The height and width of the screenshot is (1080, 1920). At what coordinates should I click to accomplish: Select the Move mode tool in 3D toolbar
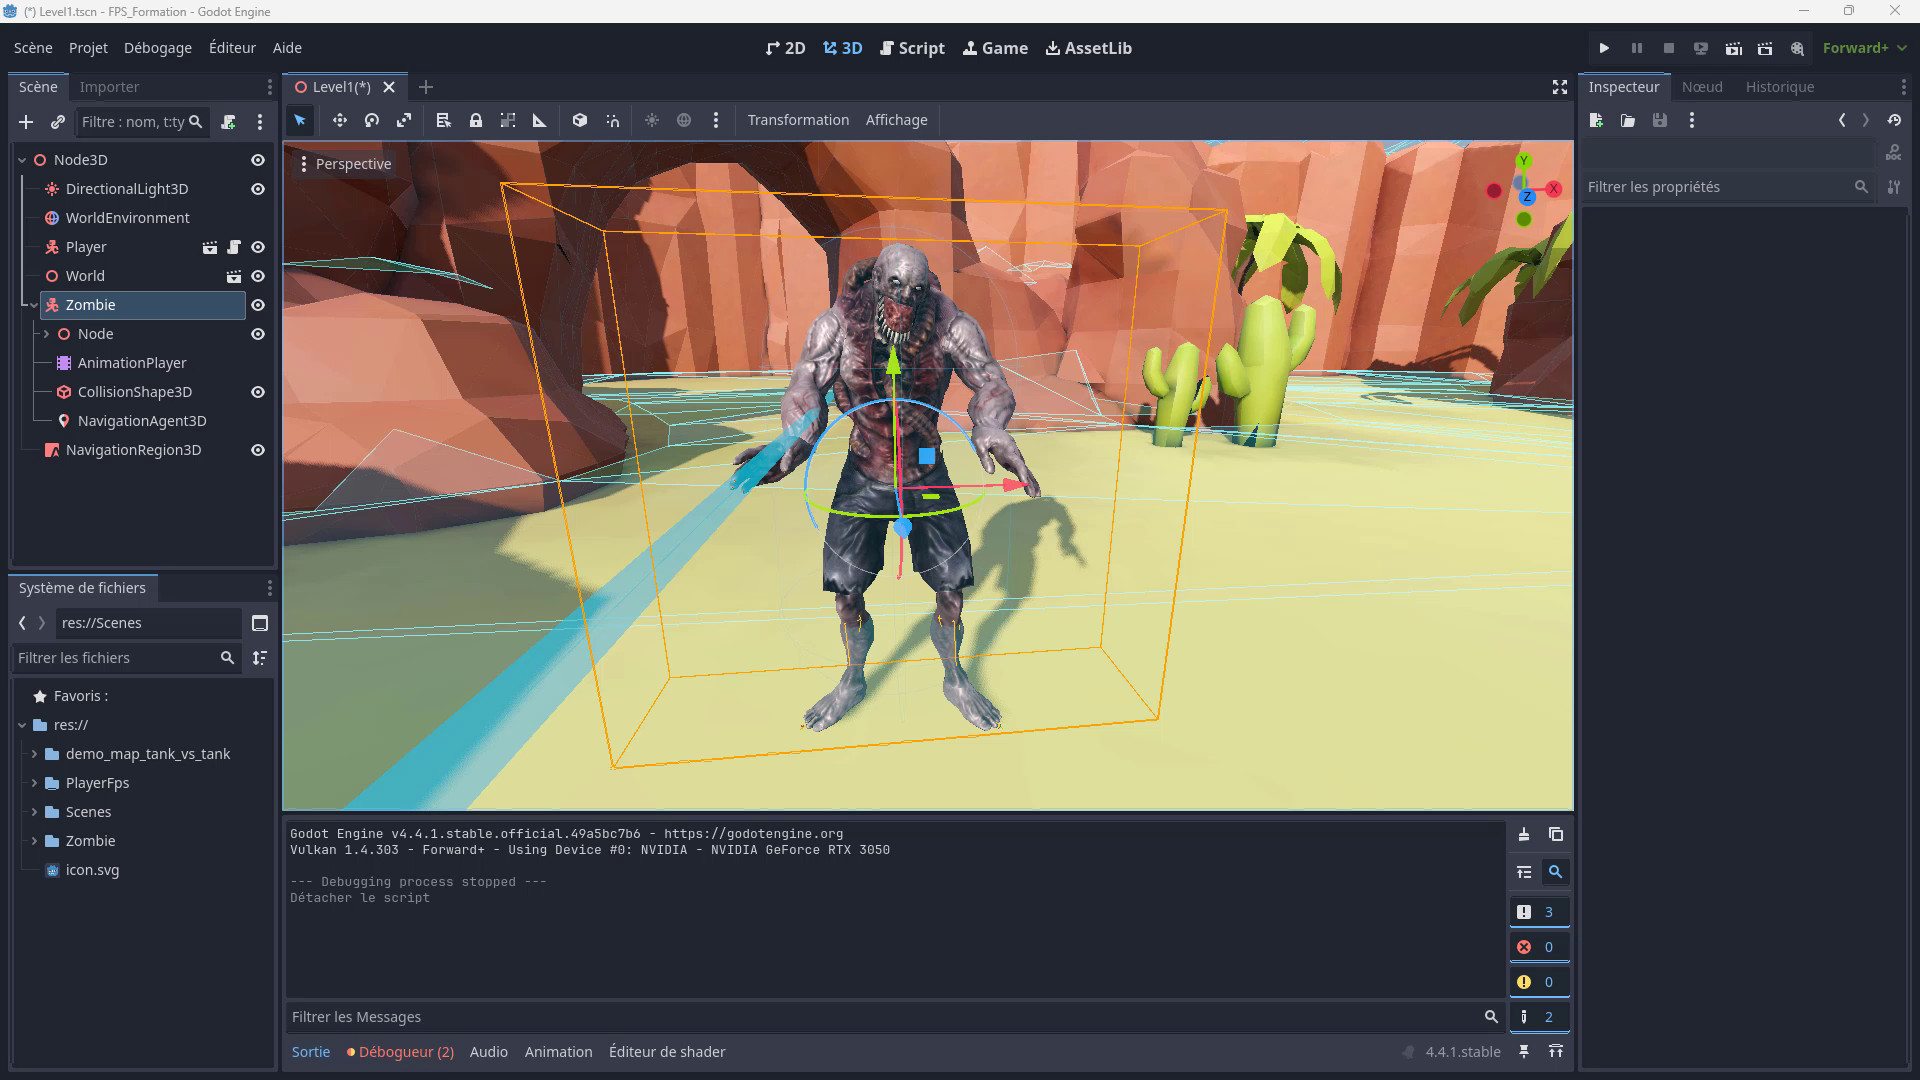coord(340,120)
